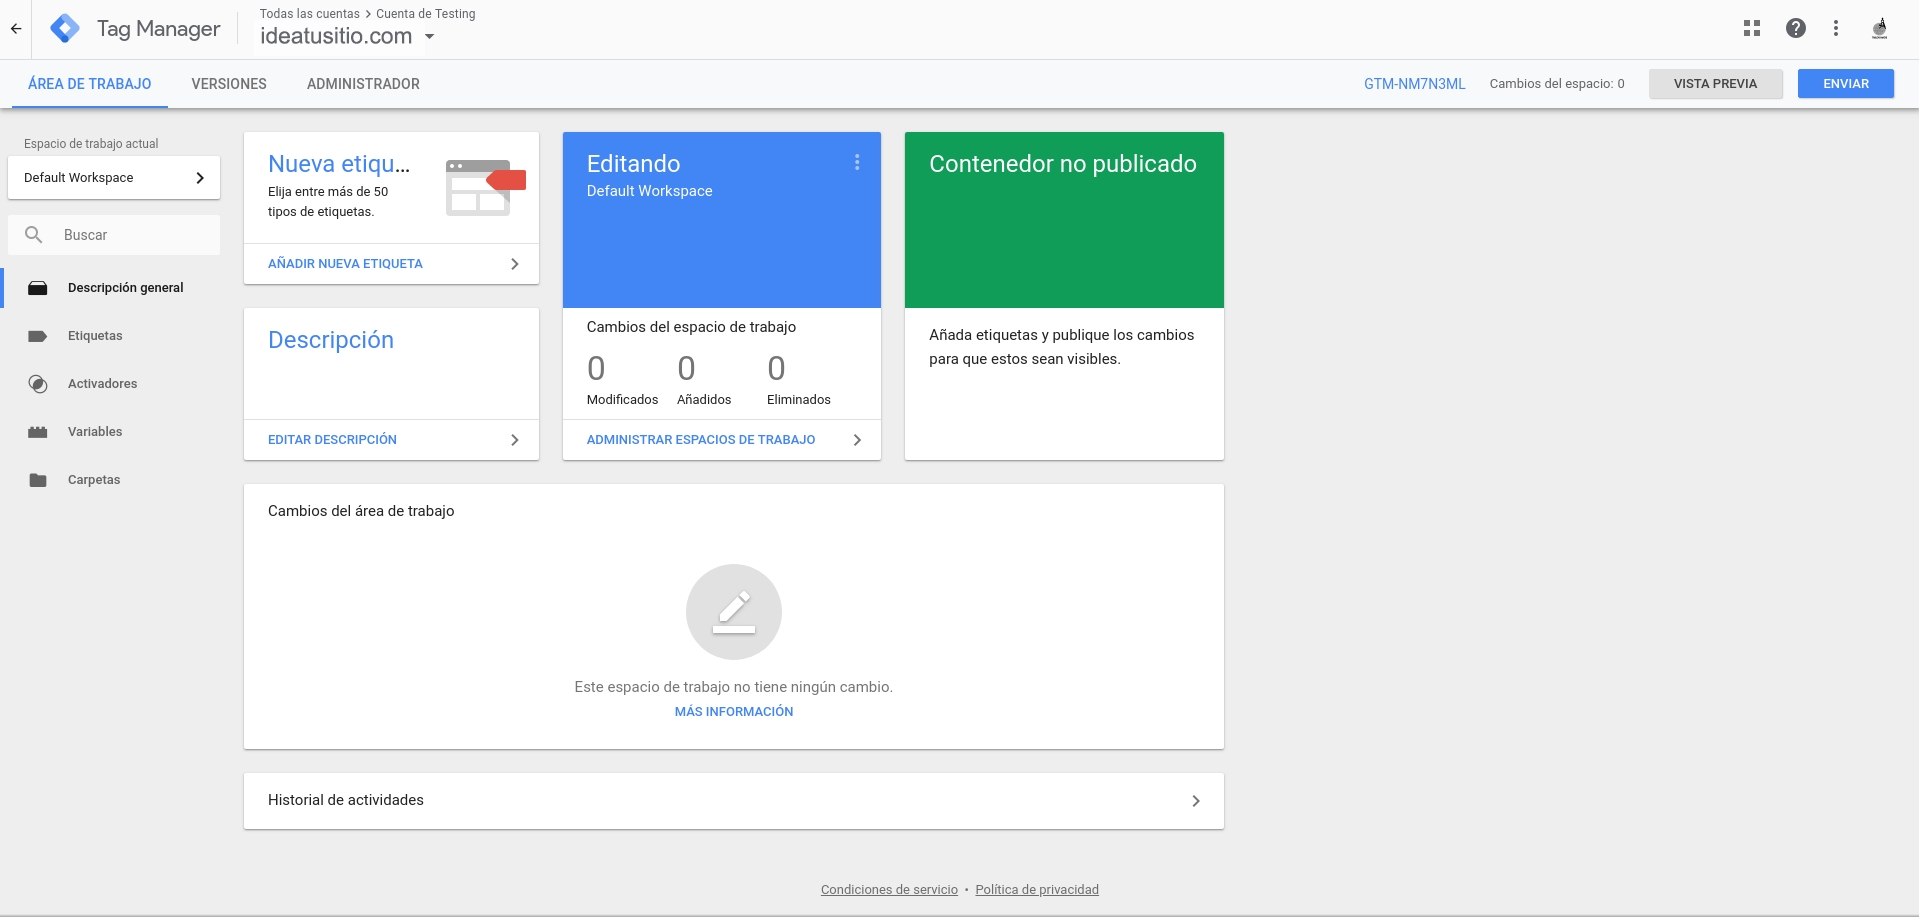The height and width of the screenshot is (917, 1919).
Task: Click the Añadir nueva etiqueta link
Action: tap(345, 264)
